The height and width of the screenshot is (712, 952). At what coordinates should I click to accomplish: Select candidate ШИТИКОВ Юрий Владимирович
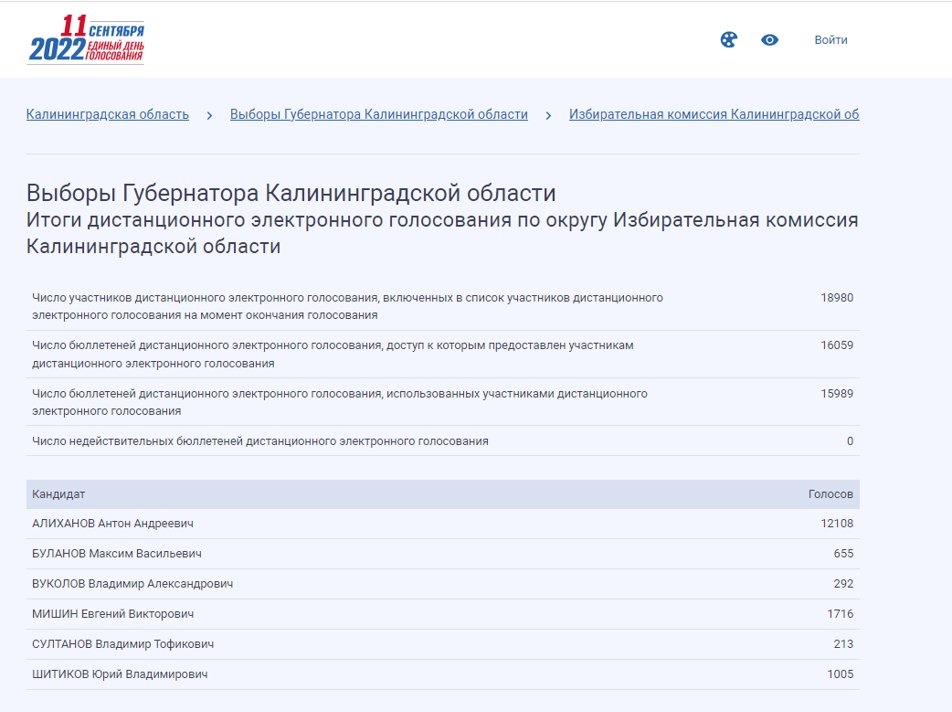tap(120, 674)
